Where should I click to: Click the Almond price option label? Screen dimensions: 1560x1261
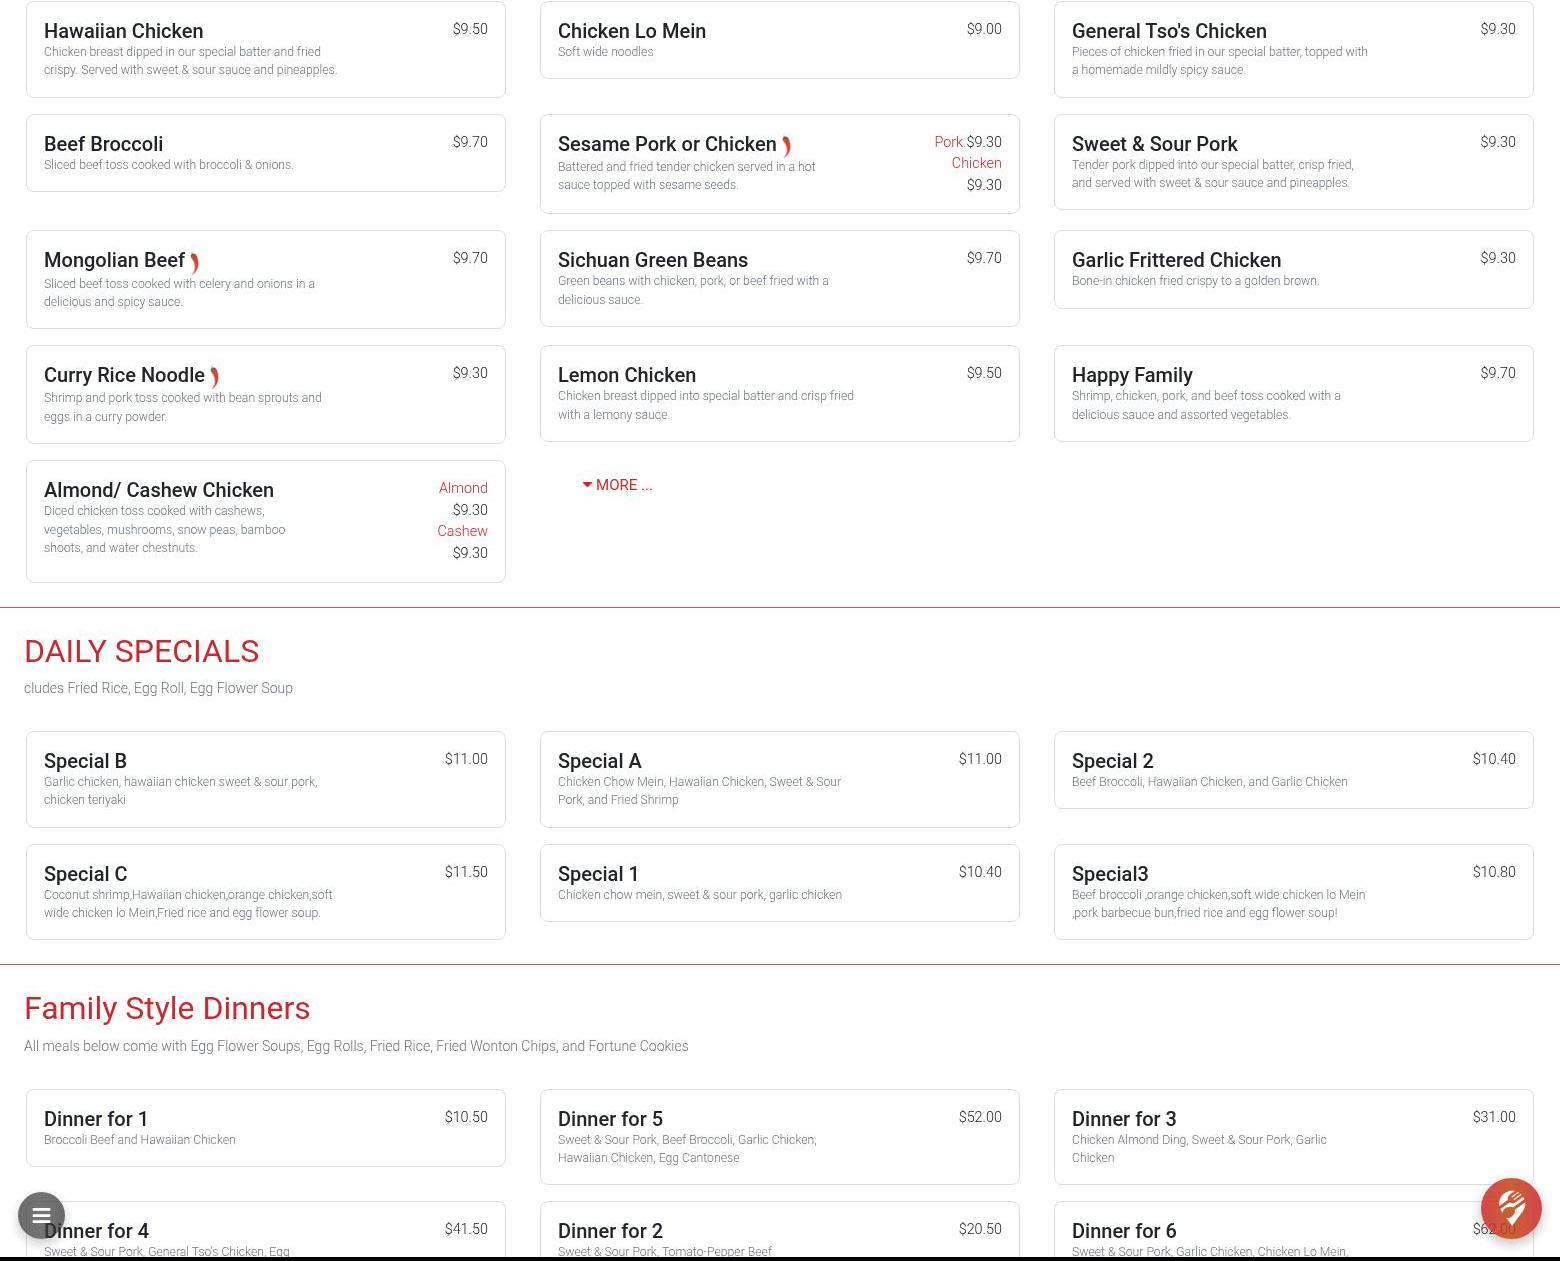463,488
